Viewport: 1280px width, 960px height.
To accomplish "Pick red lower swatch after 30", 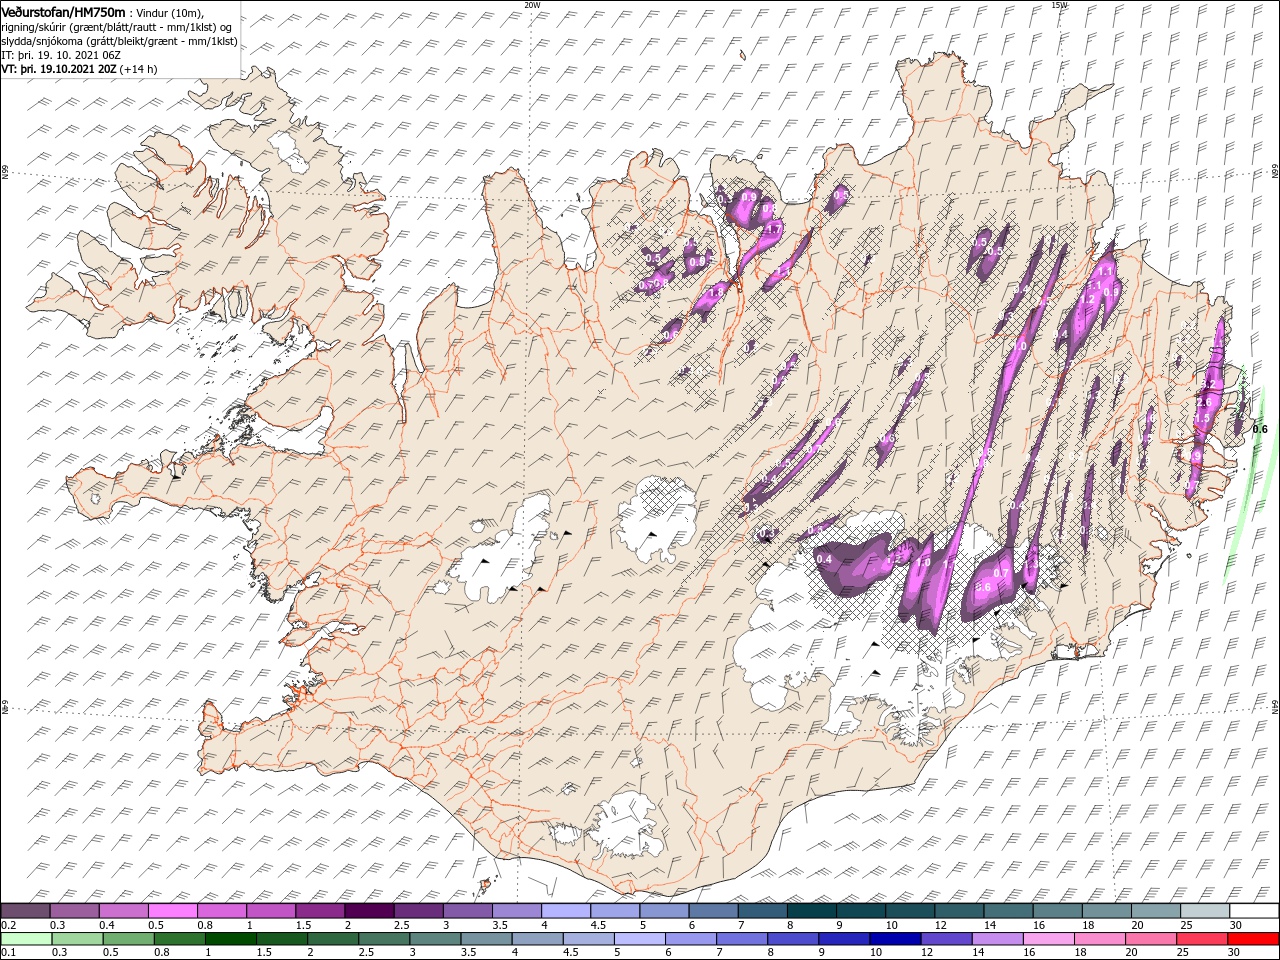I will tap(1252, 939).
